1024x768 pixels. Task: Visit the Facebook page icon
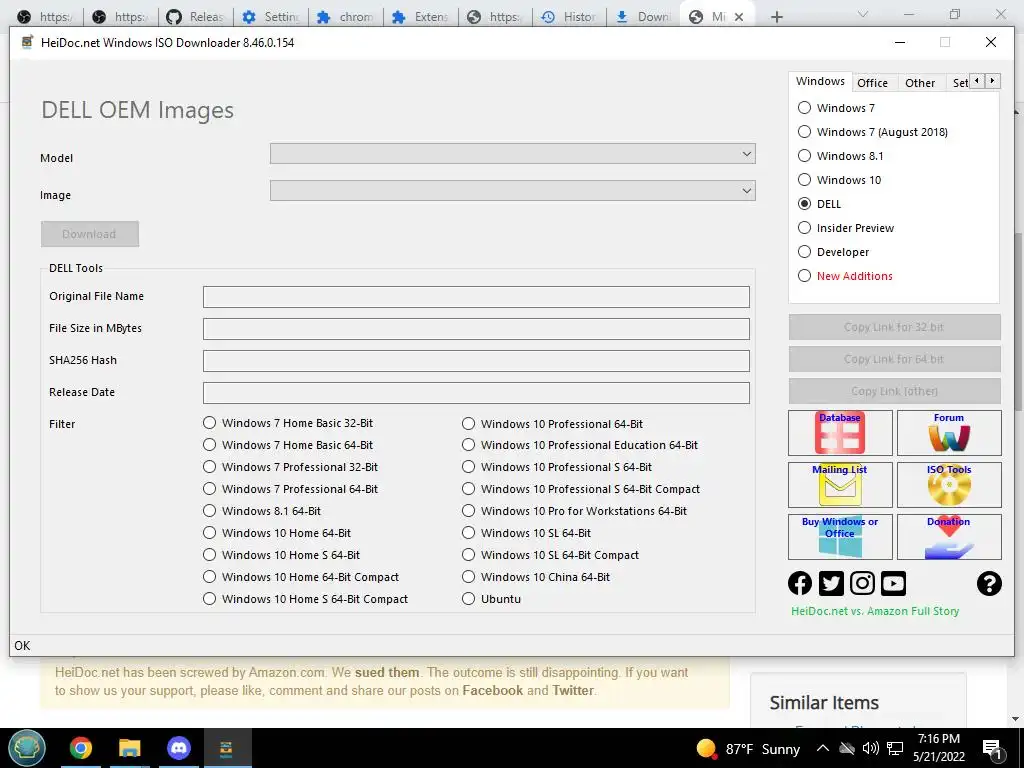tap(800, 583)
